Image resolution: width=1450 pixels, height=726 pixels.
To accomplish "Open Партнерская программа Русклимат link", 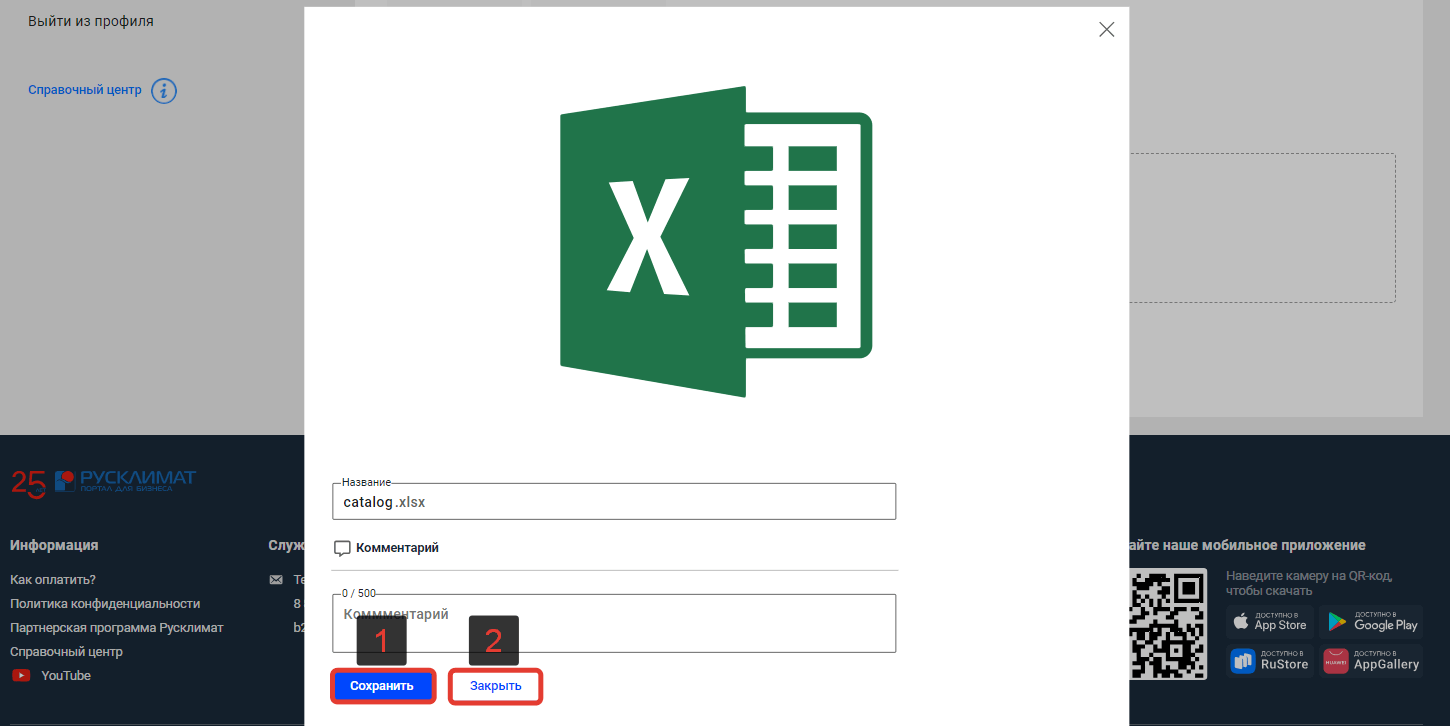I will (117, 628).
